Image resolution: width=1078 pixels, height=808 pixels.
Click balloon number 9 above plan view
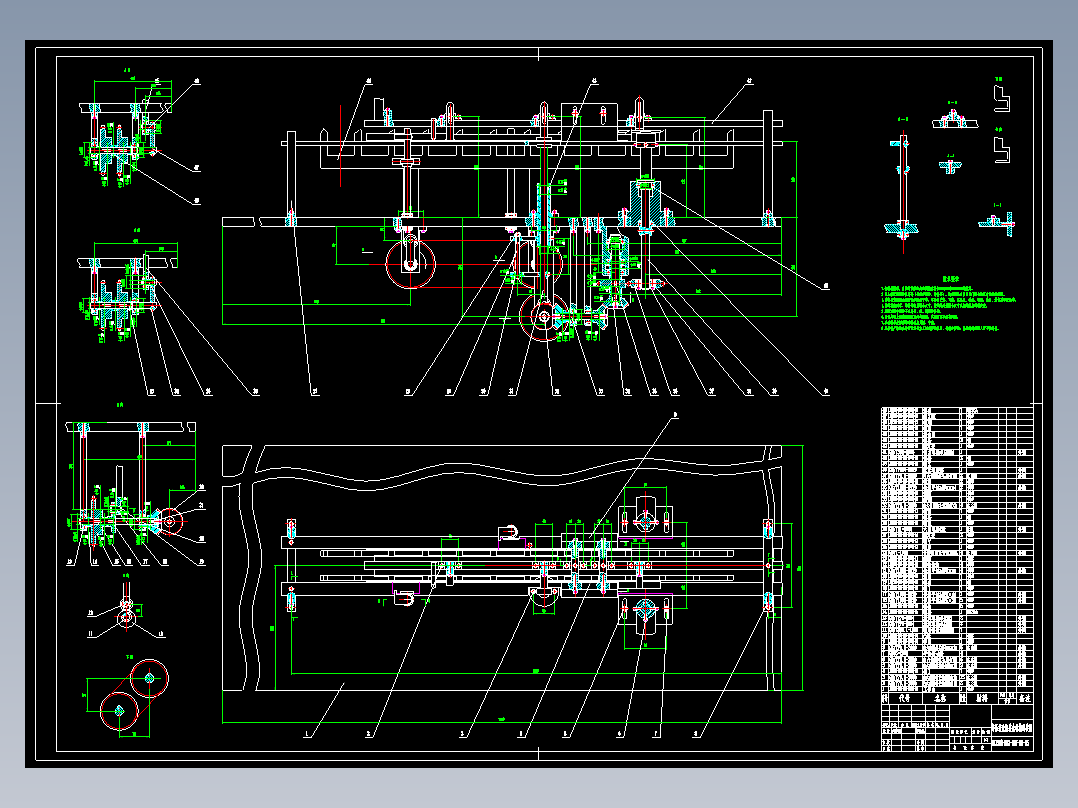coord(675,415)
